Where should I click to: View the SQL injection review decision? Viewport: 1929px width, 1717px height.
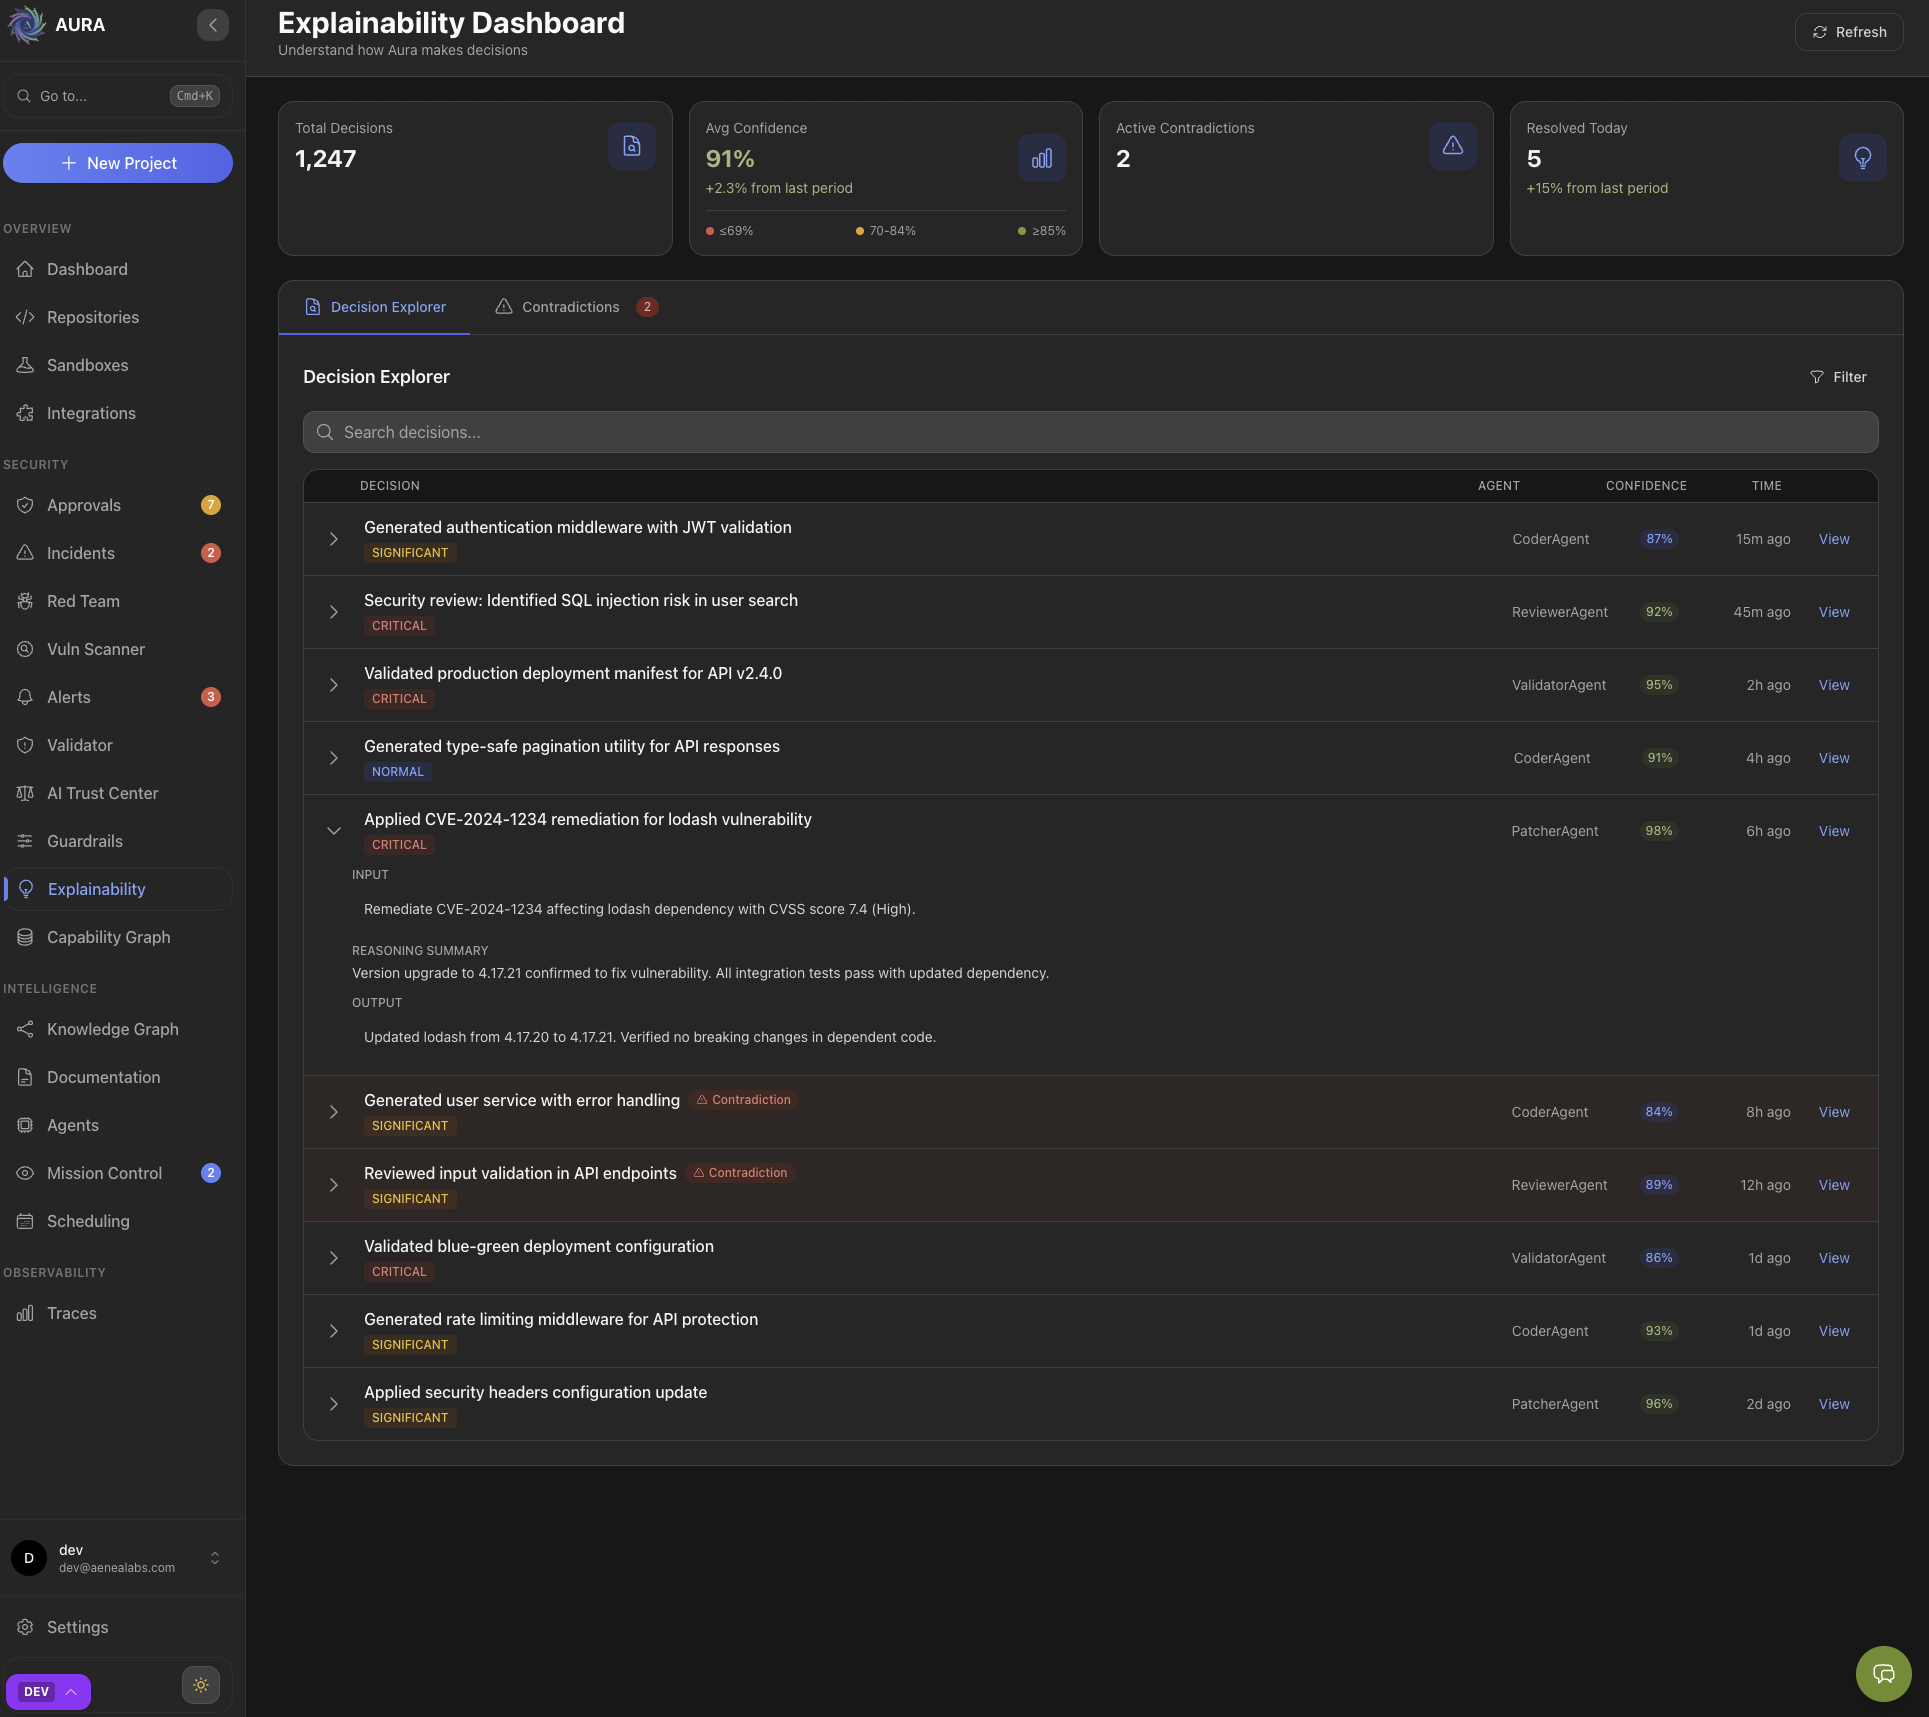coord(1834,612)
